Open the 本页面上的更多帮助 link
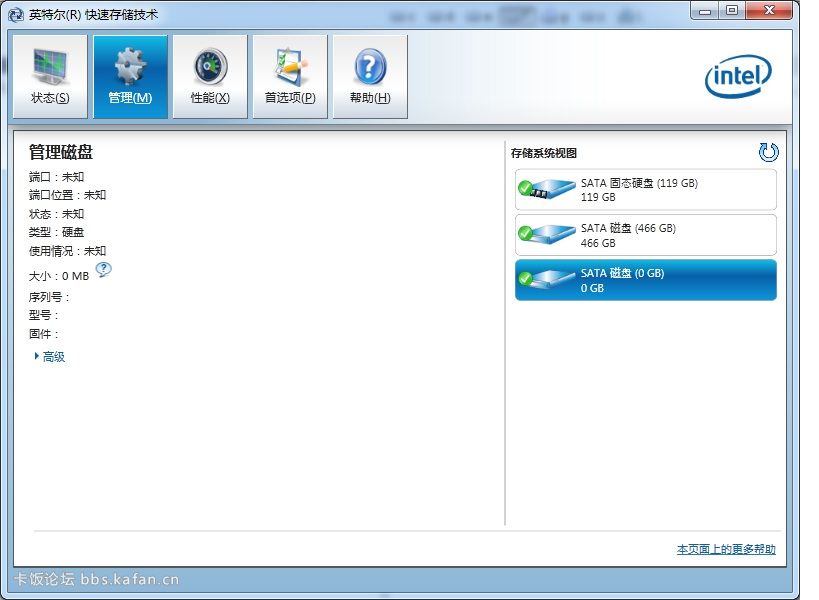Screen dimensions: 819x600 click(726, 549)
